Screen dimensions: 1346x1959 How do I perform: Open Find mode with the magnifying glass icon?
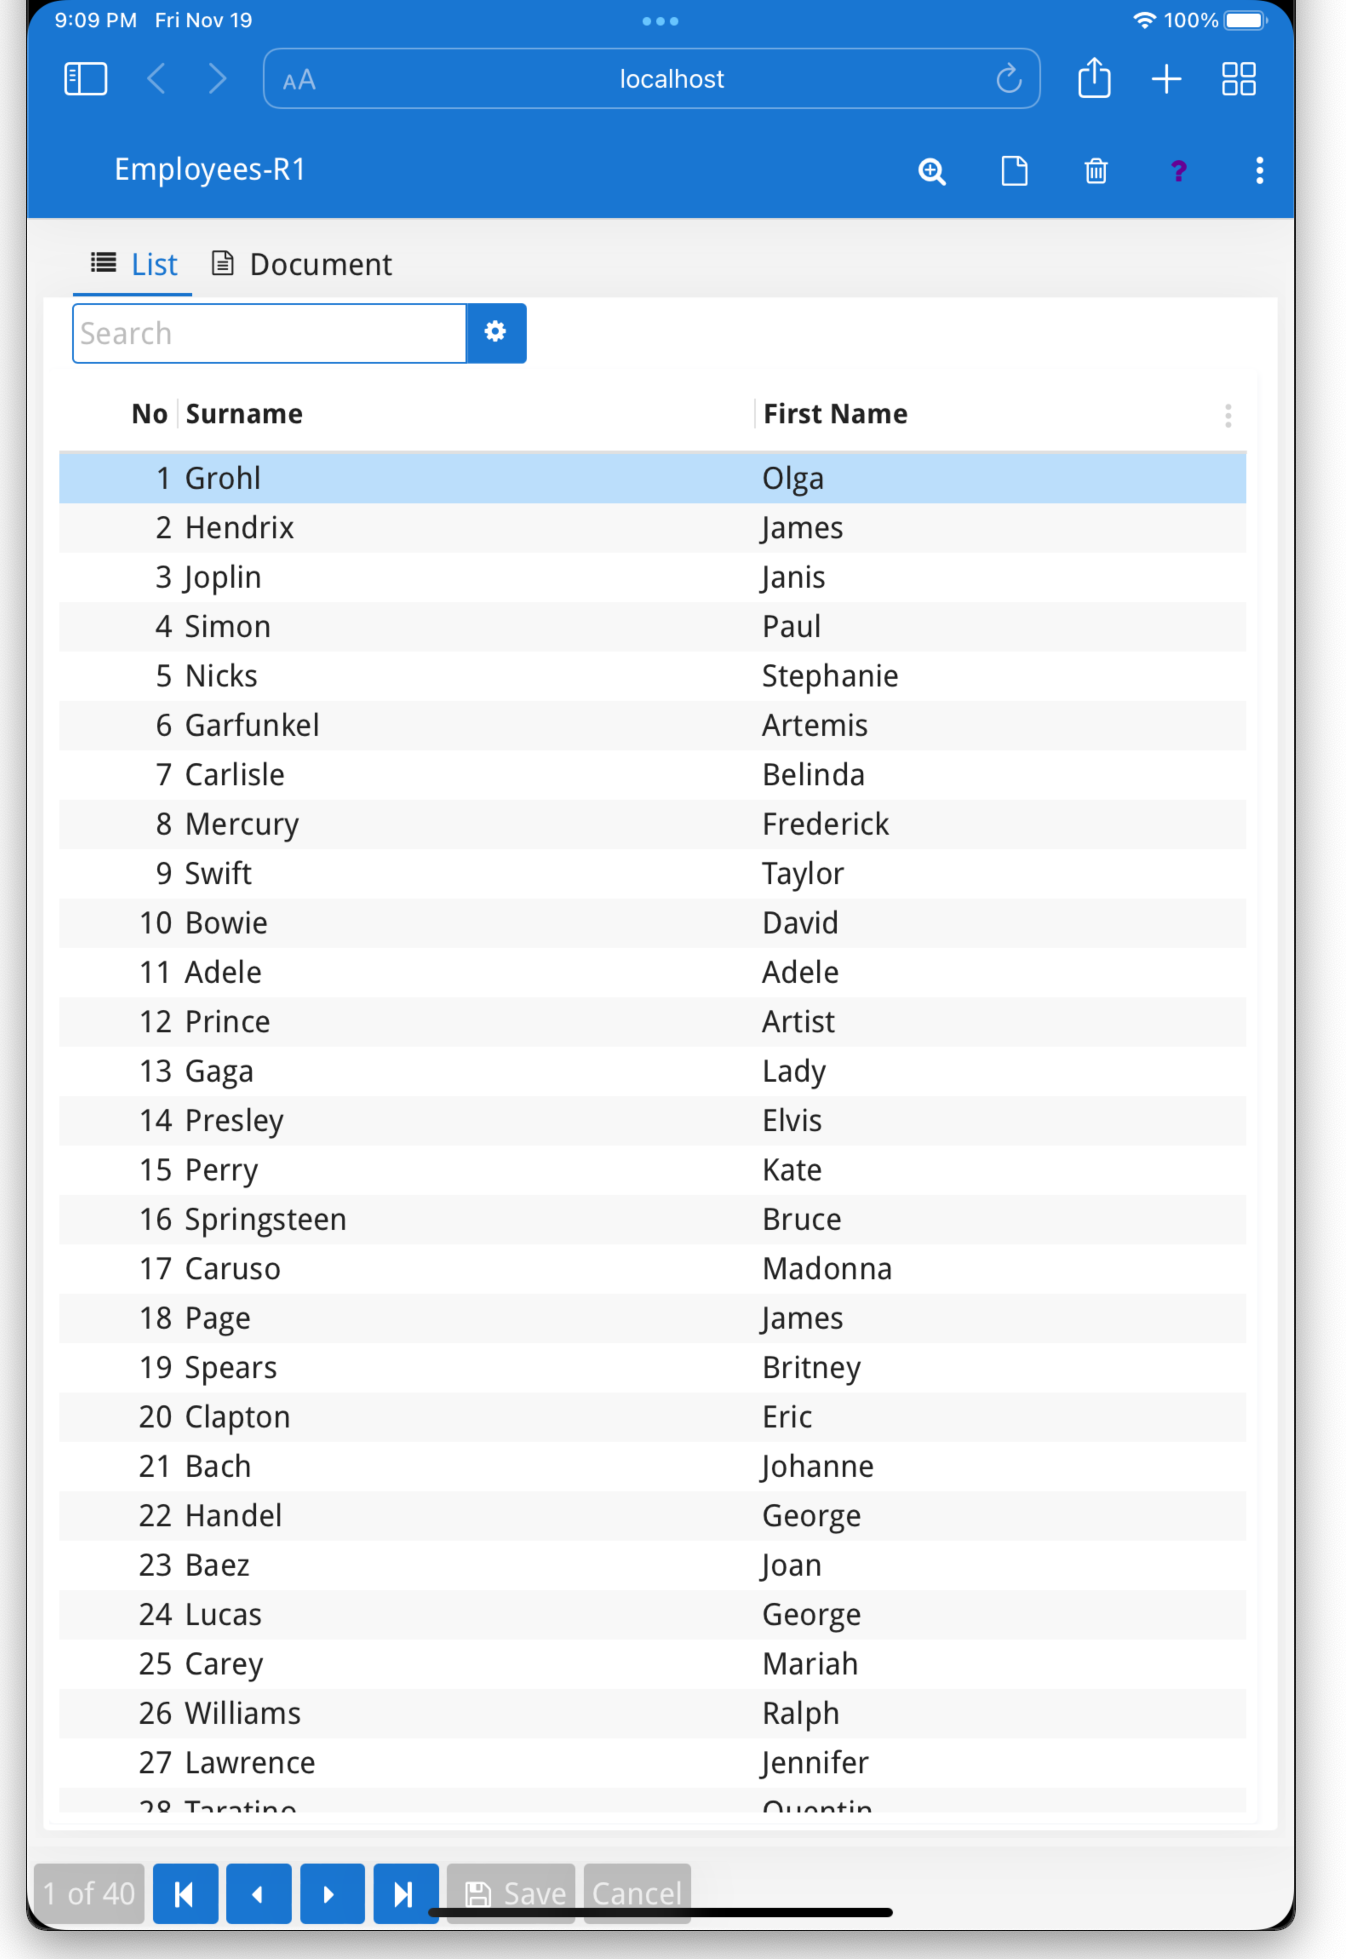click(x=931, y=170)
